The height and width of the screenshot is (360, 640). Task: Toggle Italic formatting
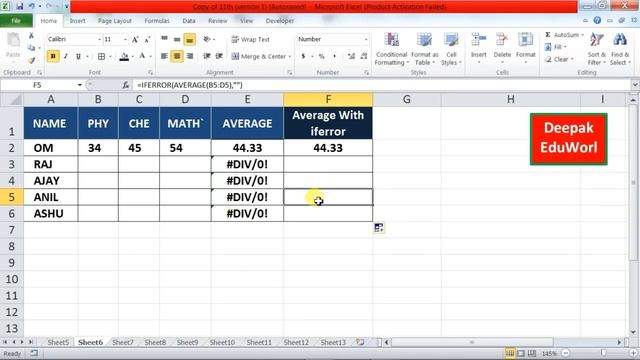coord(65,56)
